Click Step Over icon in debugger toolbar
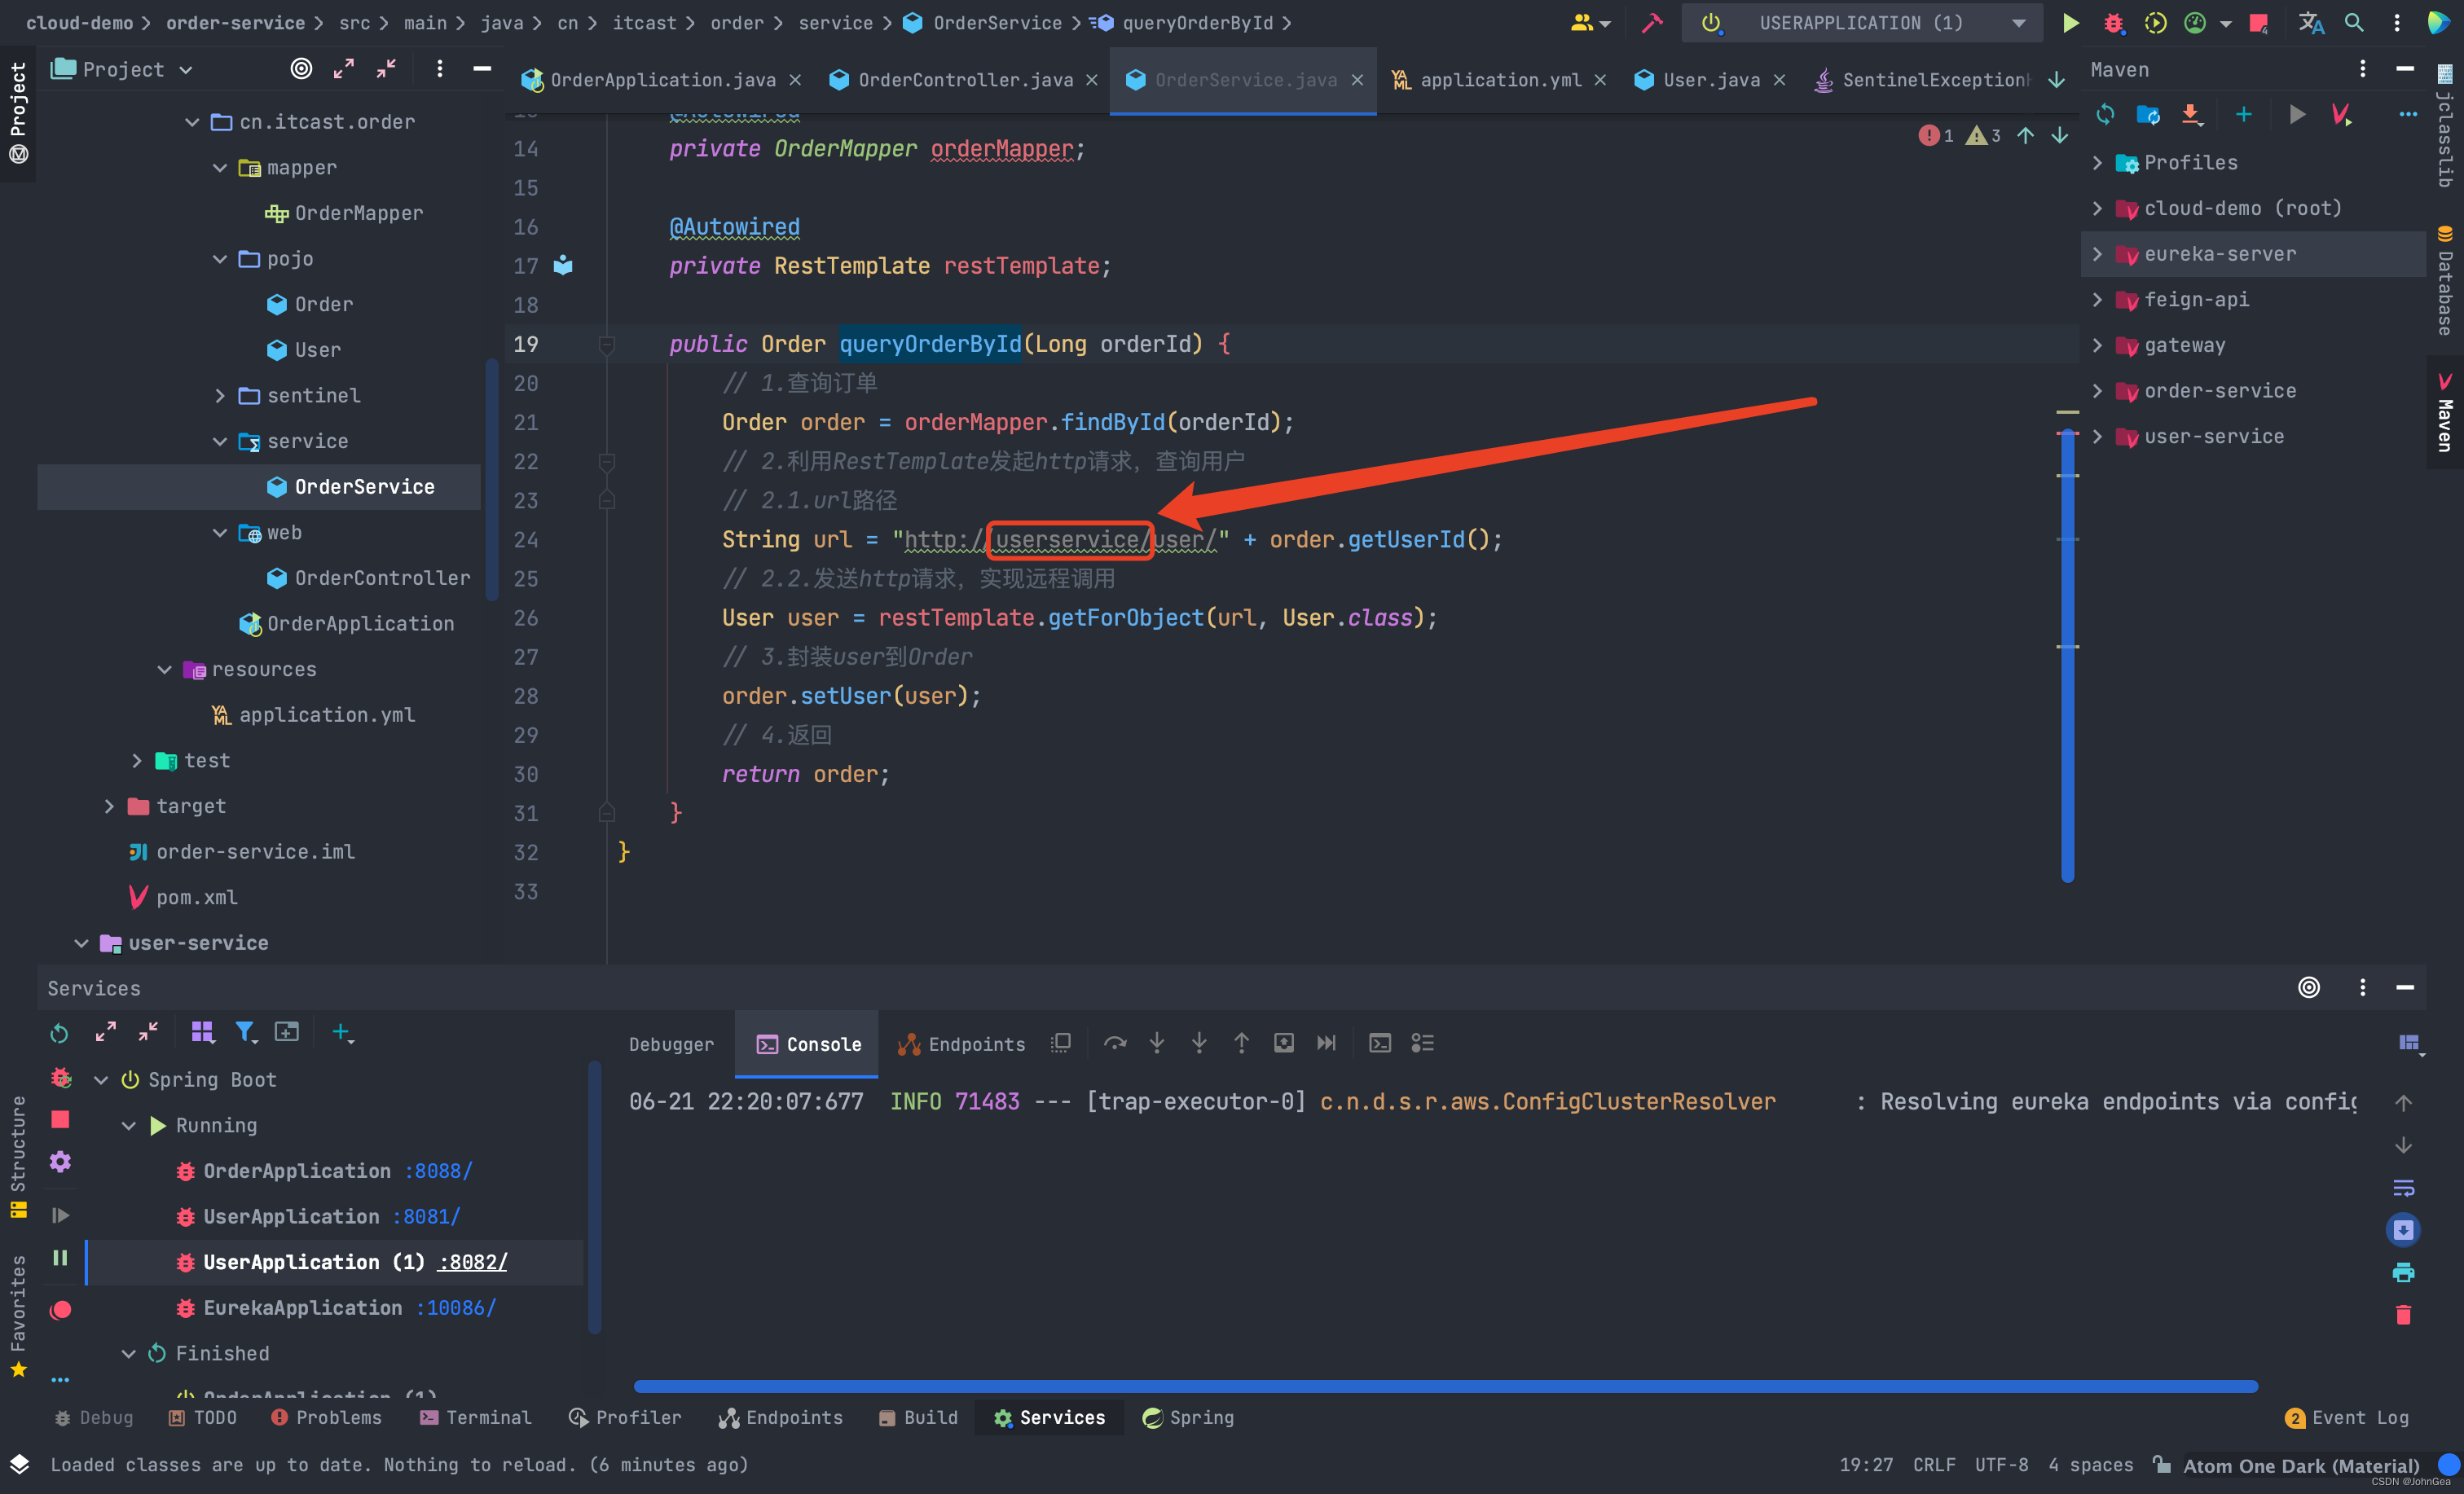The image size is (2464, 1494). pos(1115,1043)
